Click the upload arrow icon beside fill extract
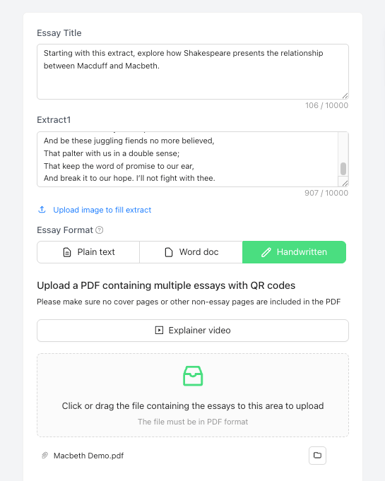This screenshot has width=385, height=481. click(42, 210)
